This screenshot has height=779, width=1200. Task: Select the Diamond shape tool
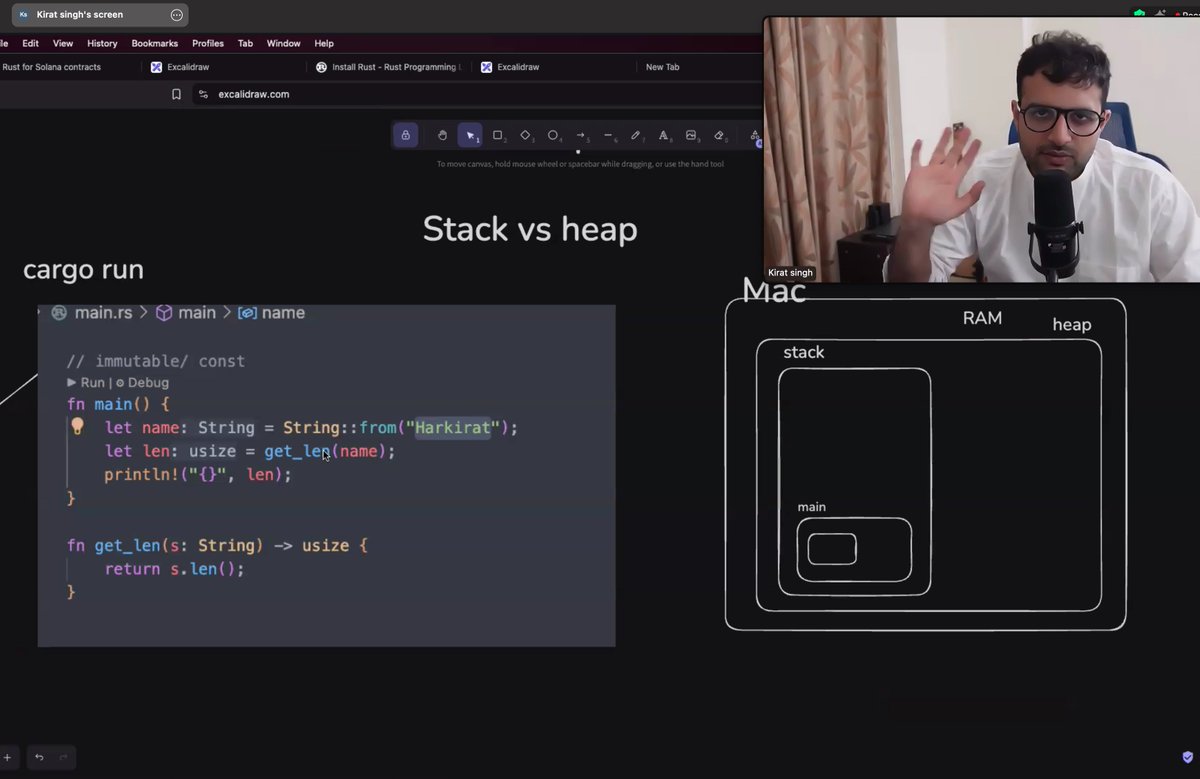[x=526, y=135]
